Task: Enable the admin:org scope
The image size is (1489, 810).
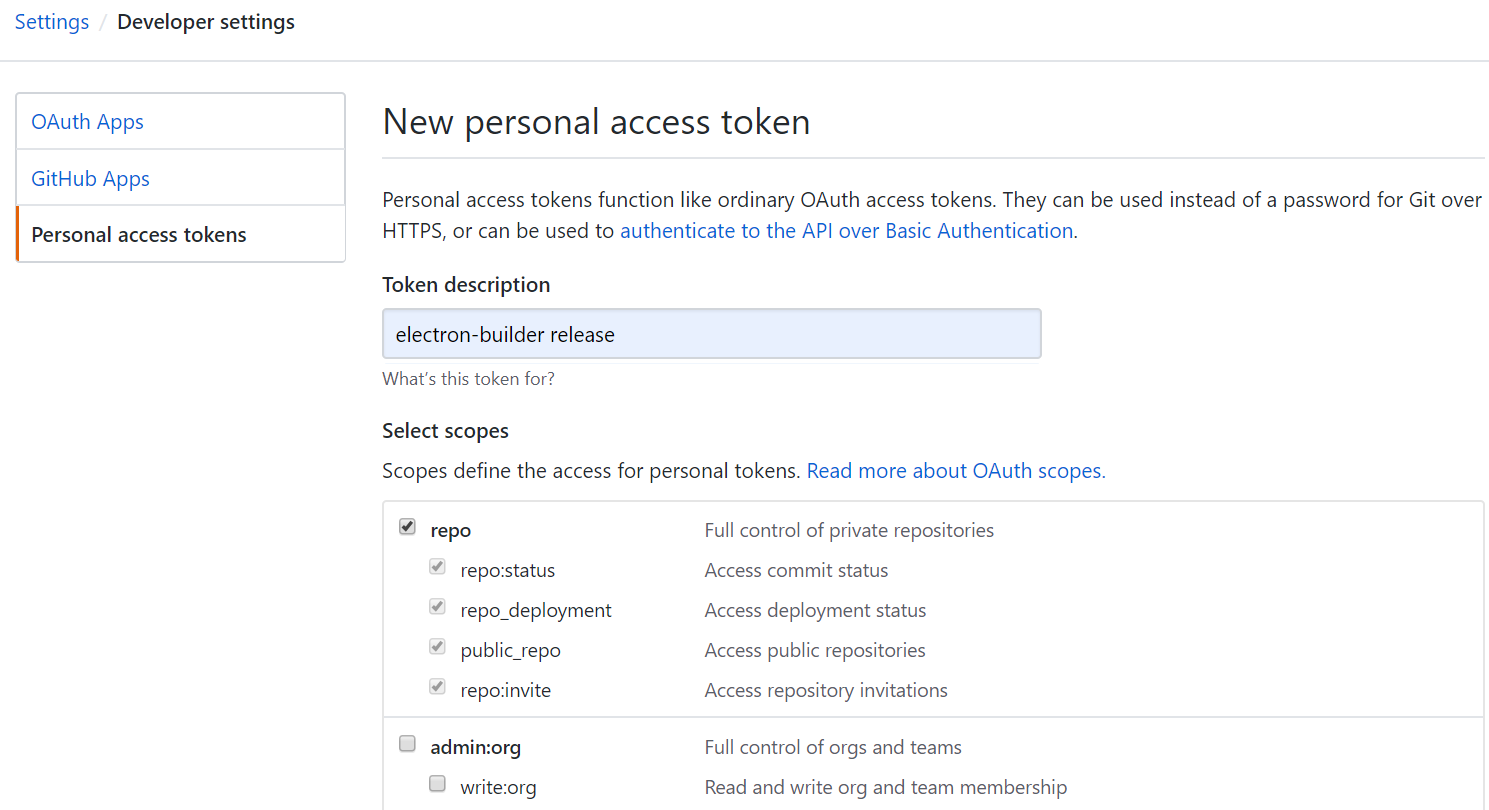Action: point(407,743)
